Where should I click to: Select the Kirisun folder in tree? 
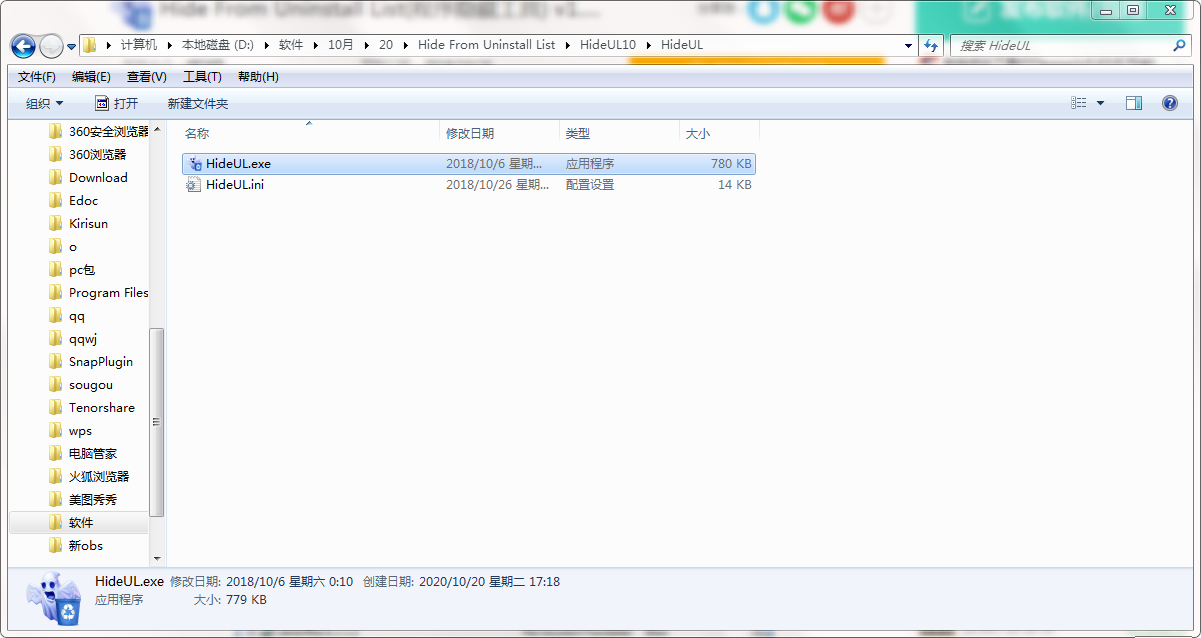click(78, 223)
